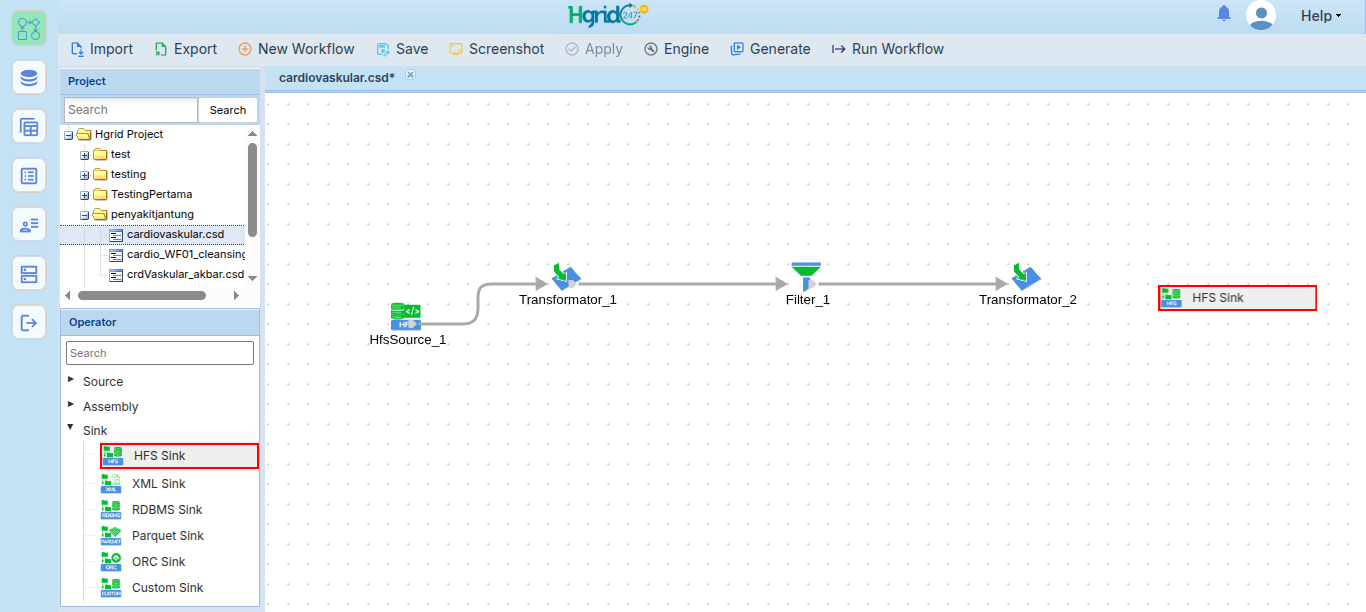Collapse the penyakitjantung folder
Screen dimensions: 1366x612
pyautogui.click(x=85, y=215)
